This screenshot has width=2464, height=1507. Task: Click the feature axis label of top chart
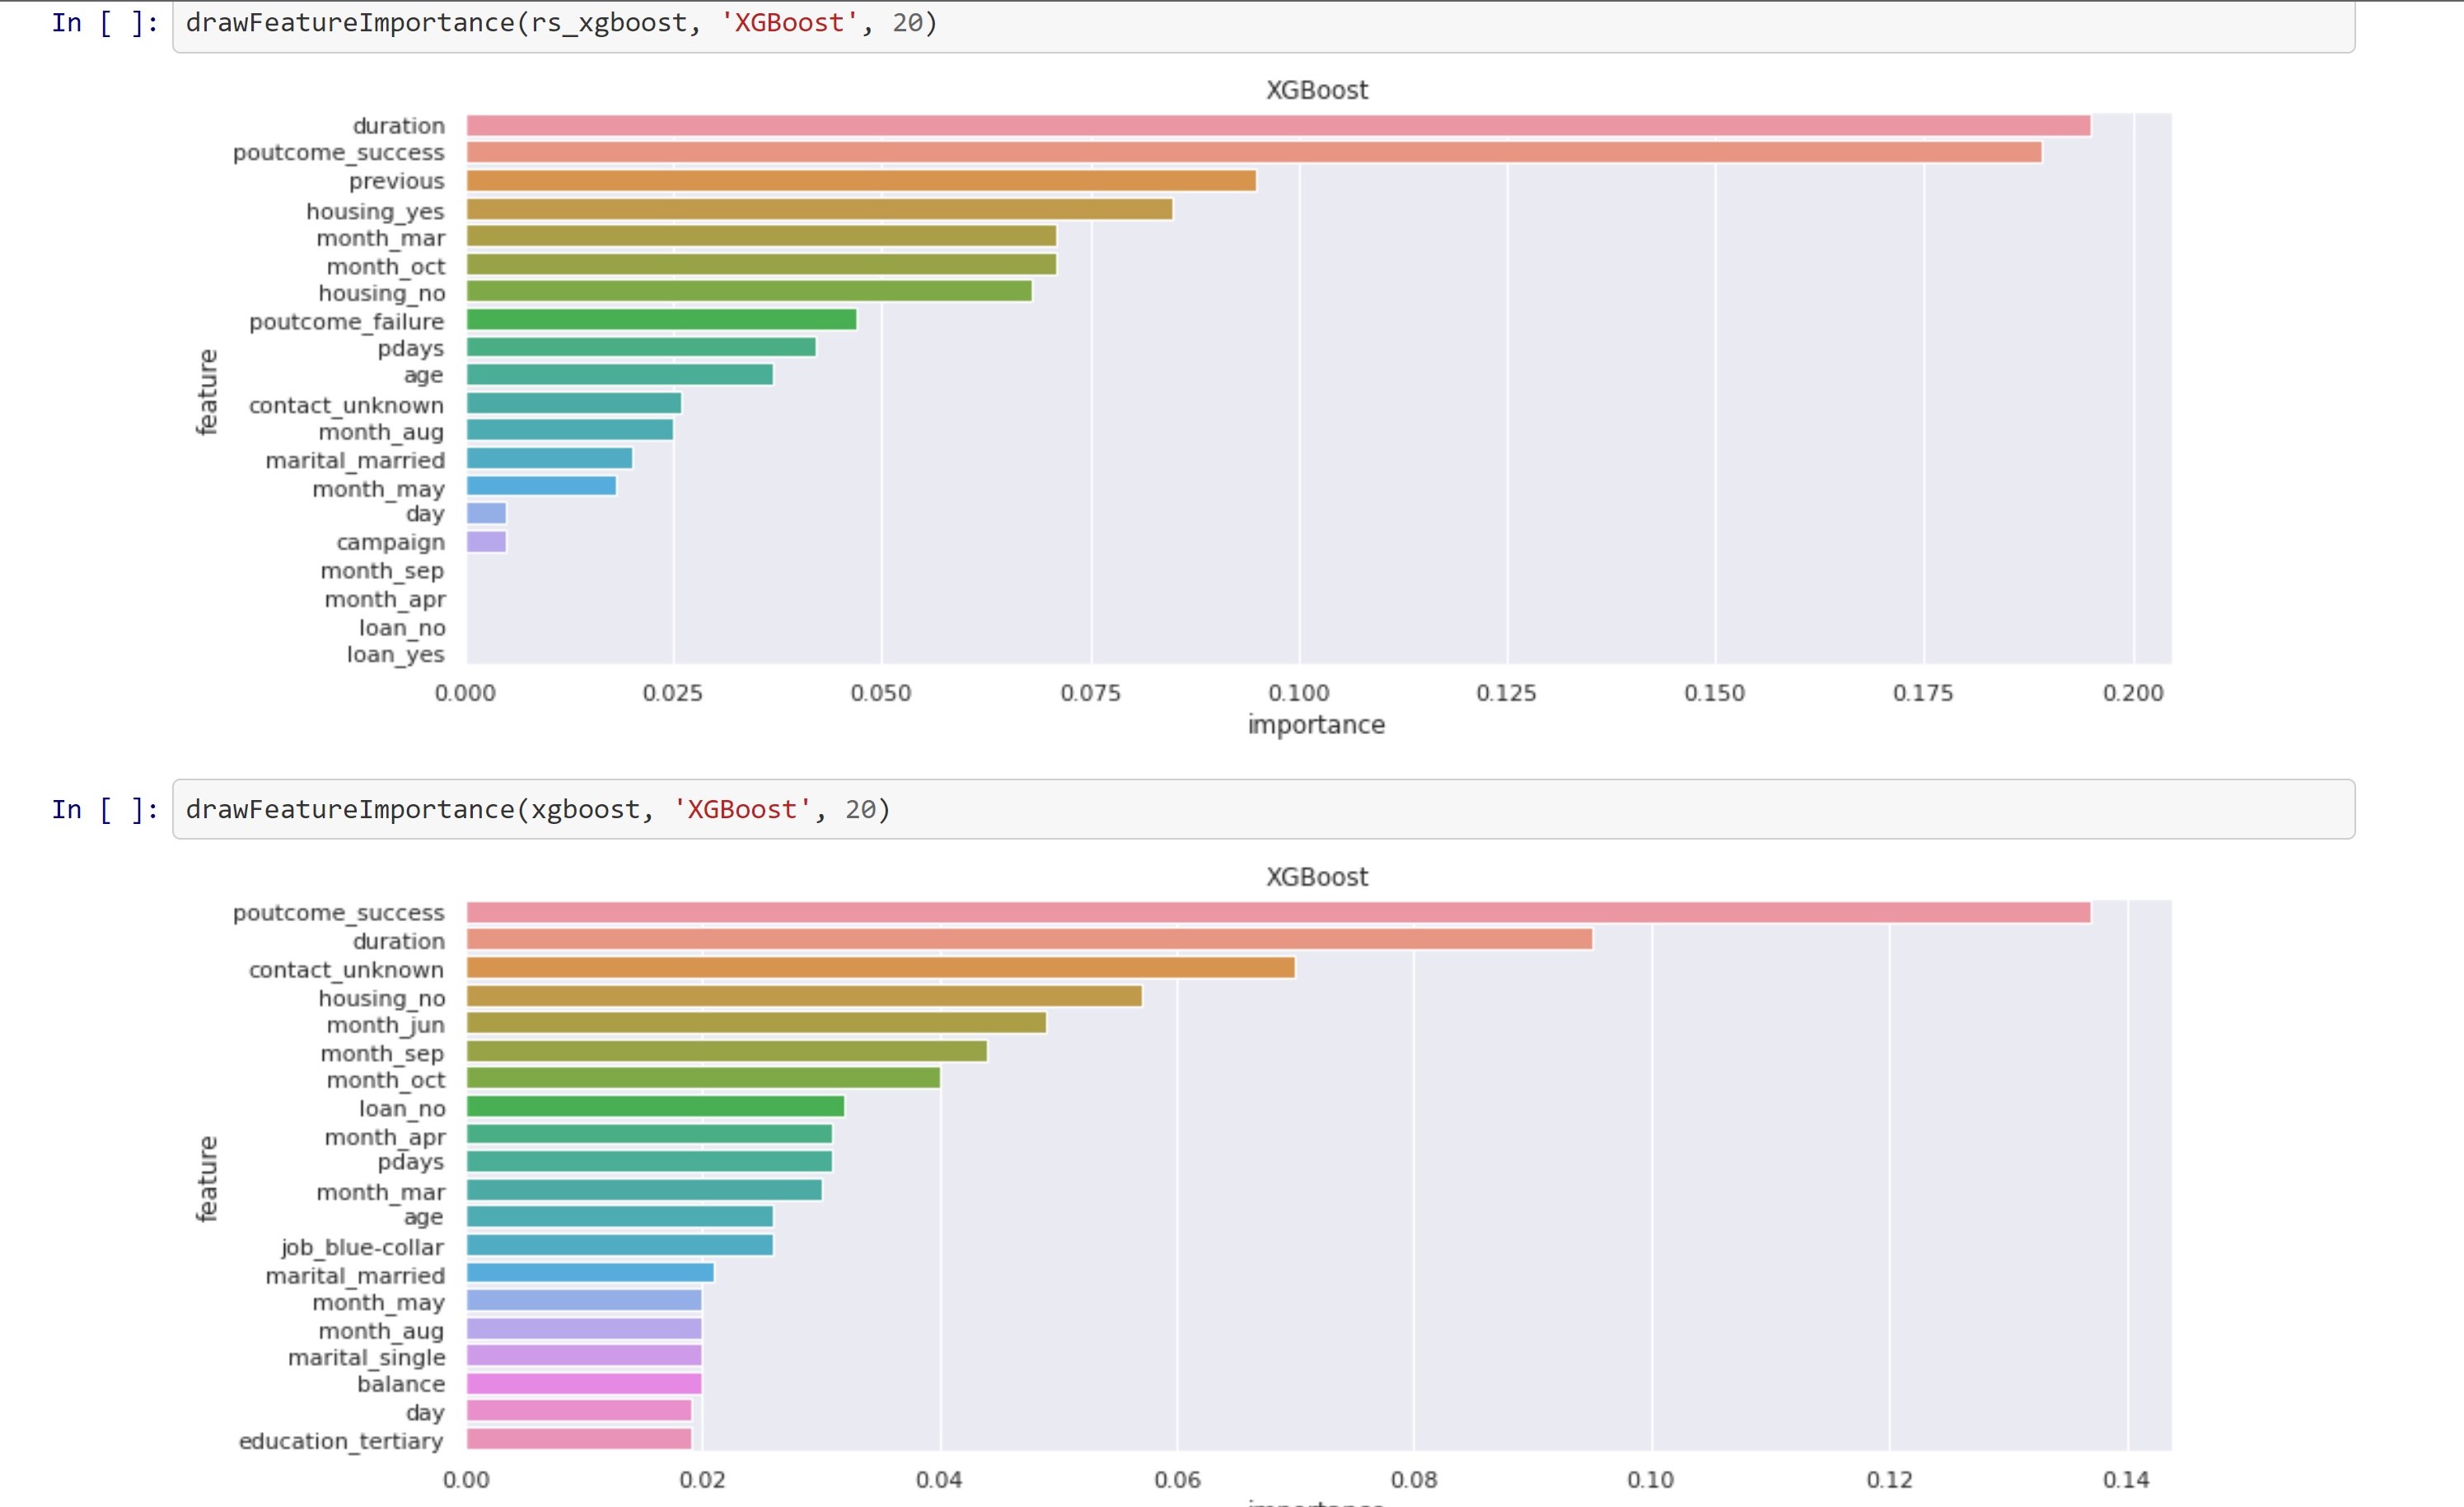coord(208,389)
